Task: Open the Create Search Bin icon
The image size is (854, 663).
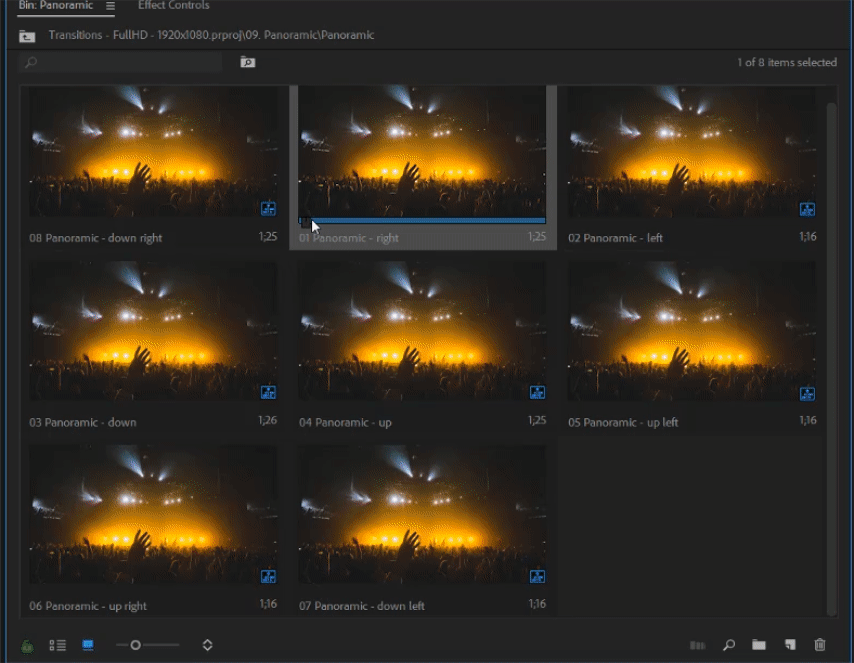Action: 248,62
